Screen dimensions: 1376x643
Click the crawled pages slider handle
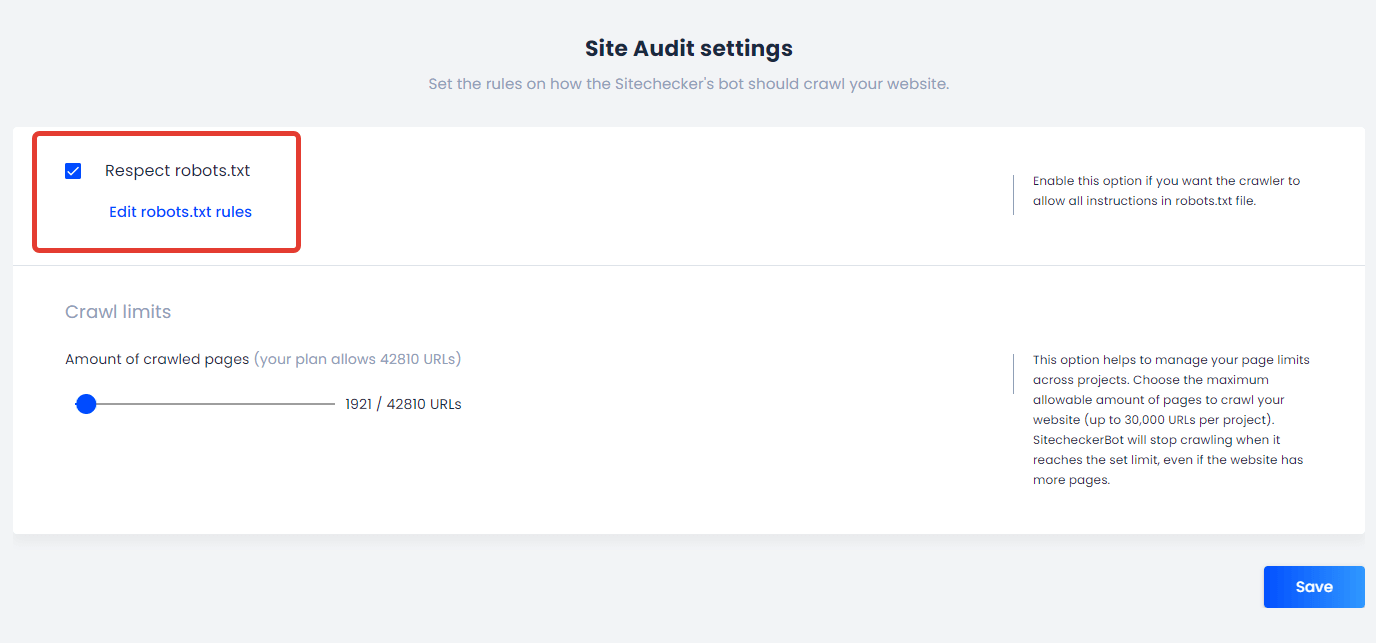86,404
